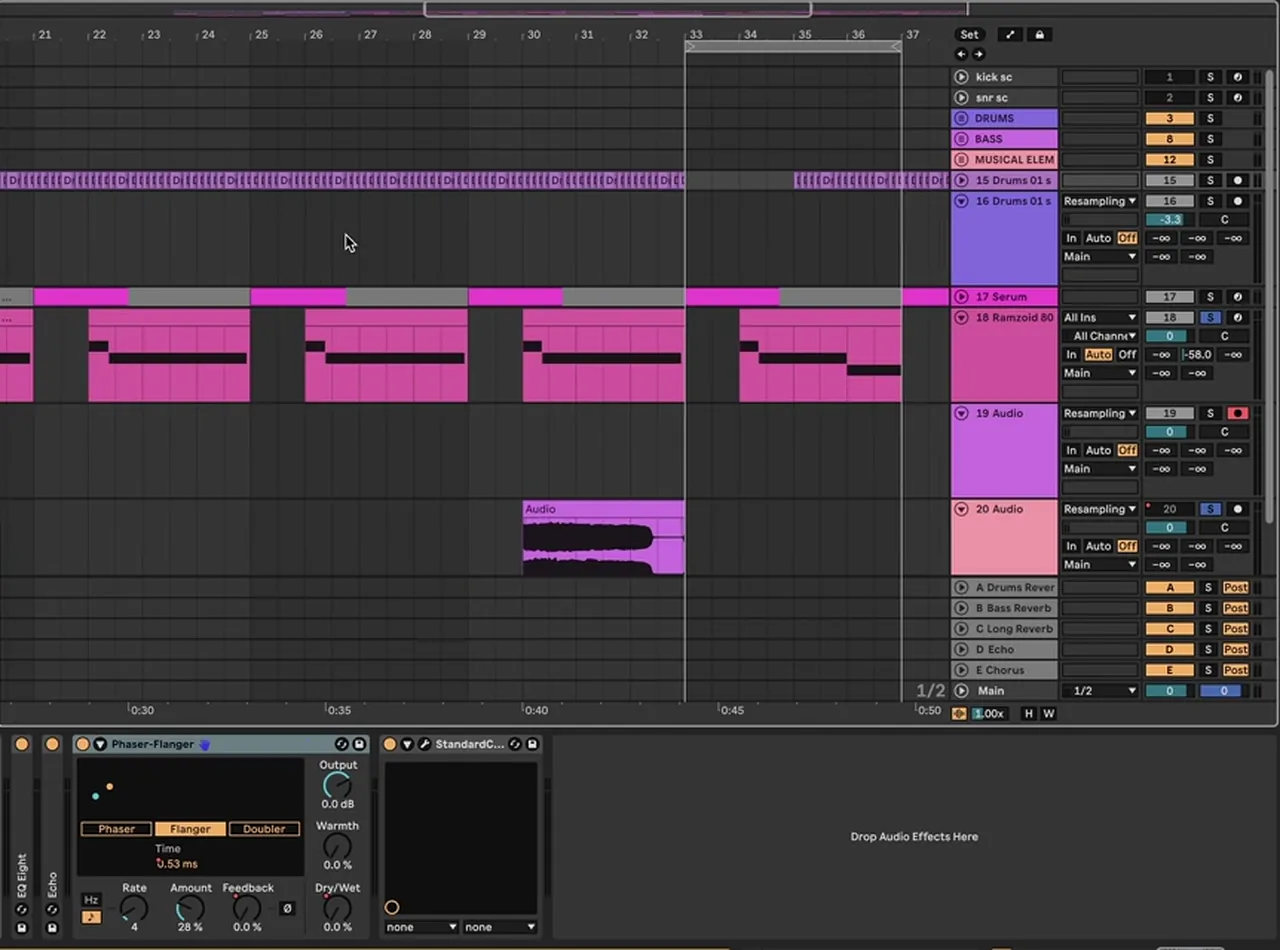The height and width of the screenshot is (950, 1280).
Task: Save the Echo device preset
Action: (52, 928)
